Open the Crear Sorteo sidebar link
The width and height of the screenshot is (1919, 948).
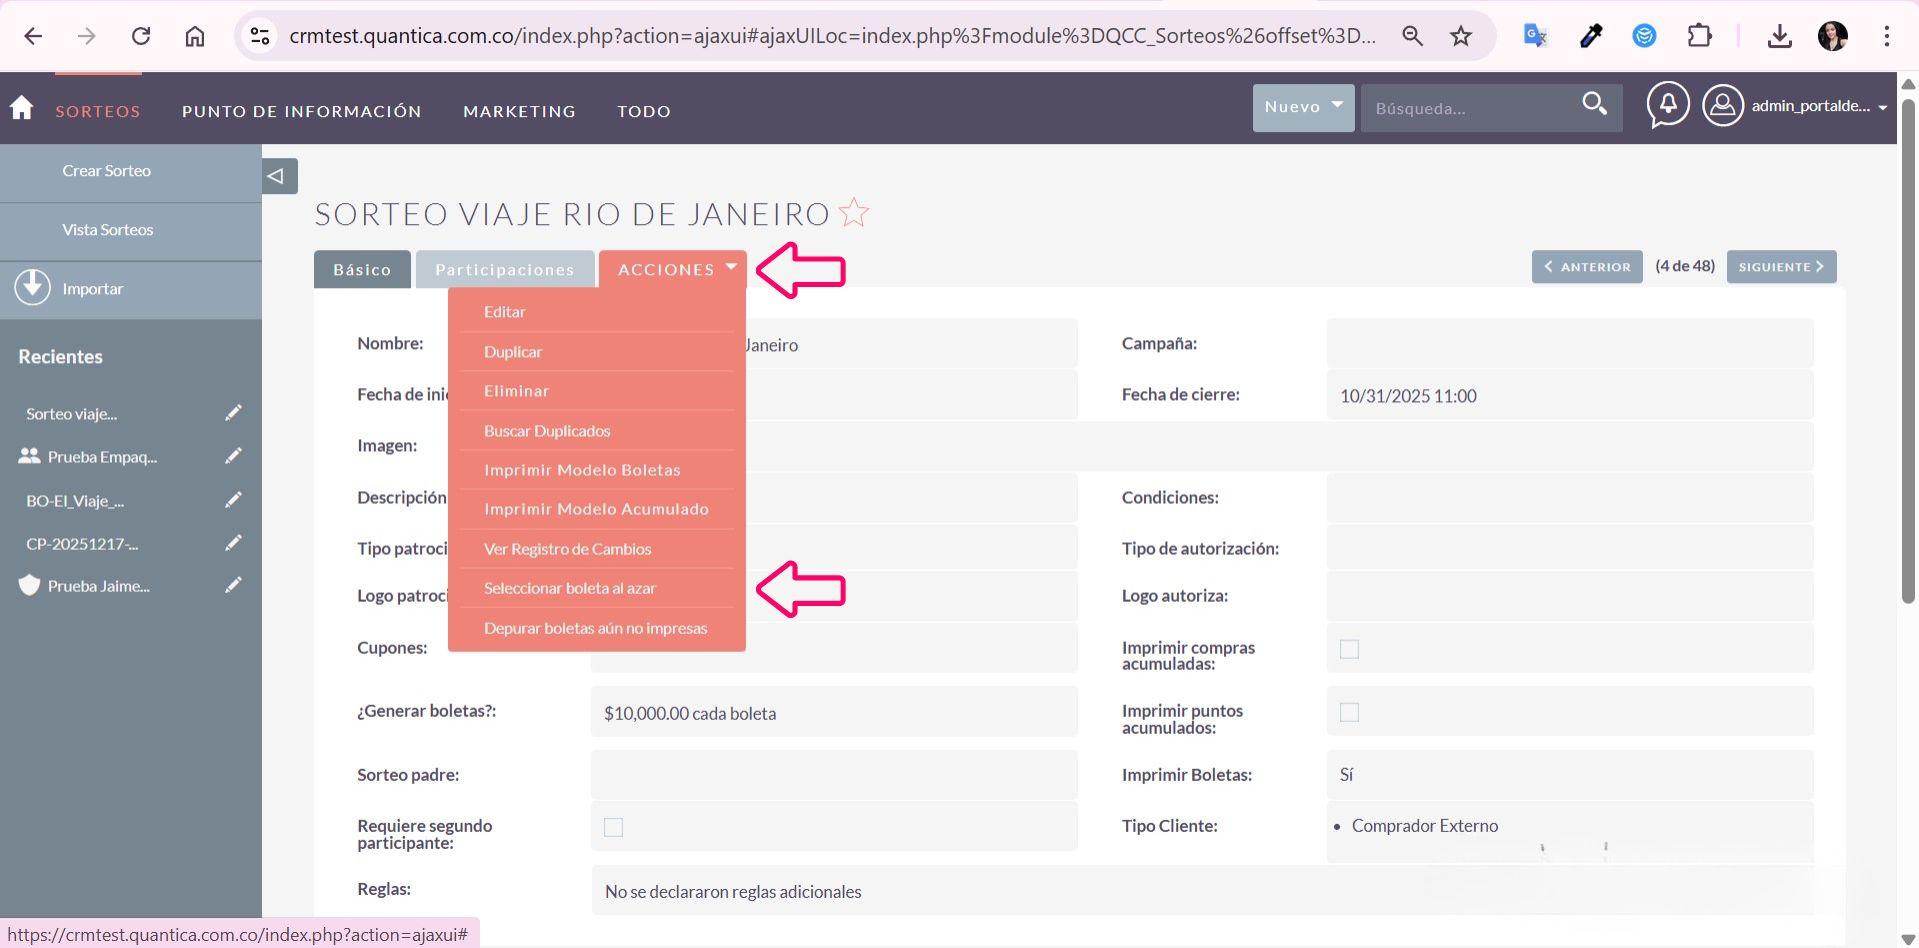tap(106, 171)
